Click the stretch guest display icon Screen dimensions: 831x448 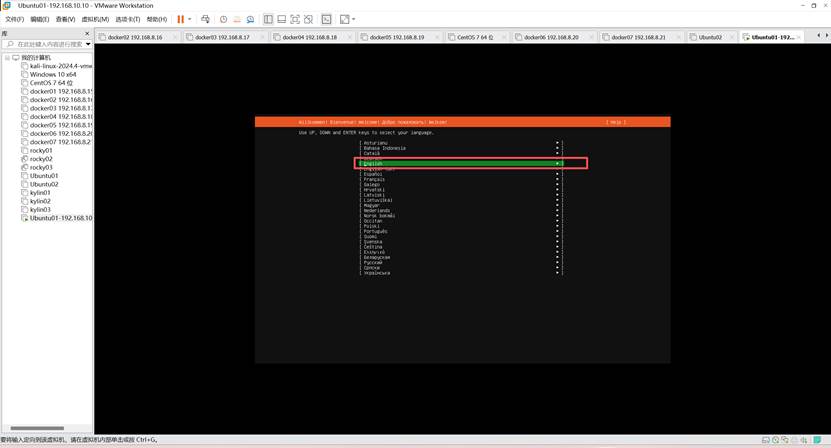[x=344, y=19]
